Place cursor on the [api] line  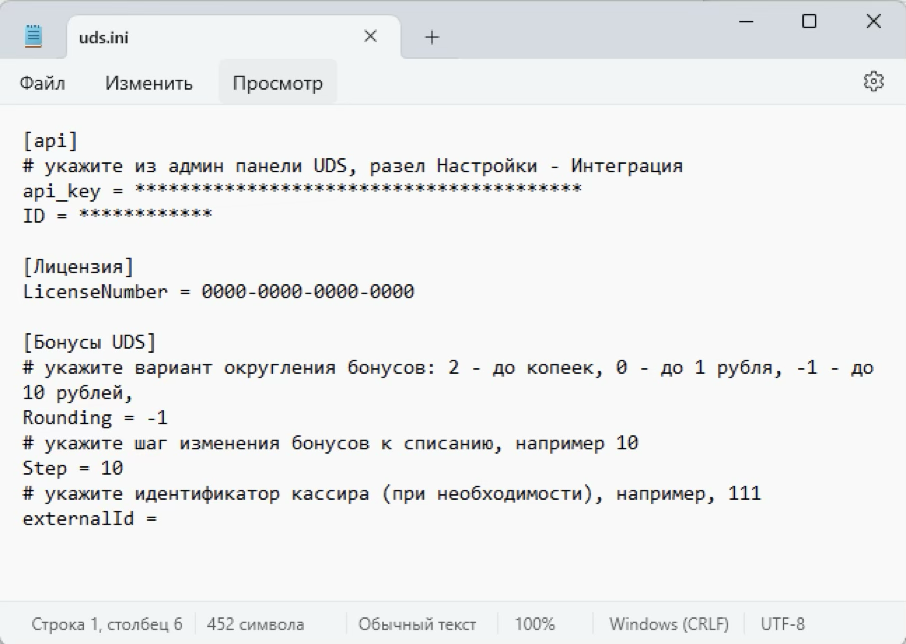tap(50, 140)
